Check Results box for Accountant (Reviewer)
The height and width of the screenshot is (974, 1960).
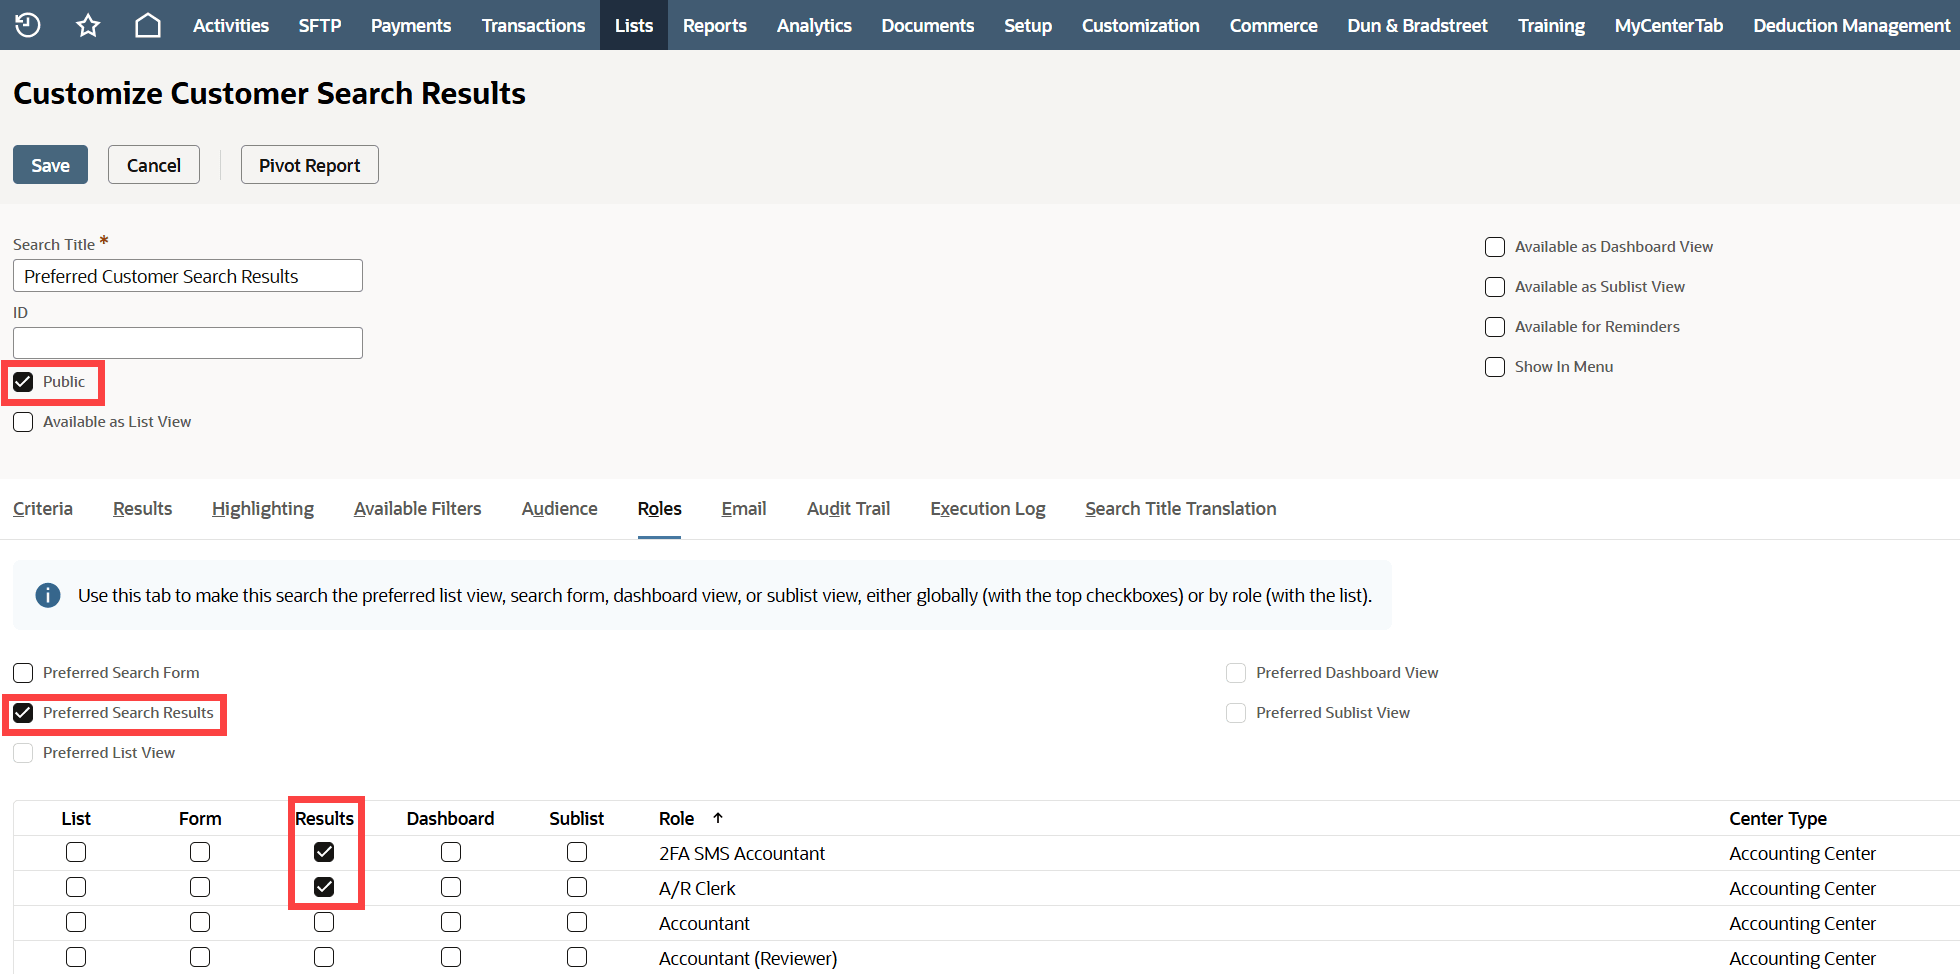[324, 957]
